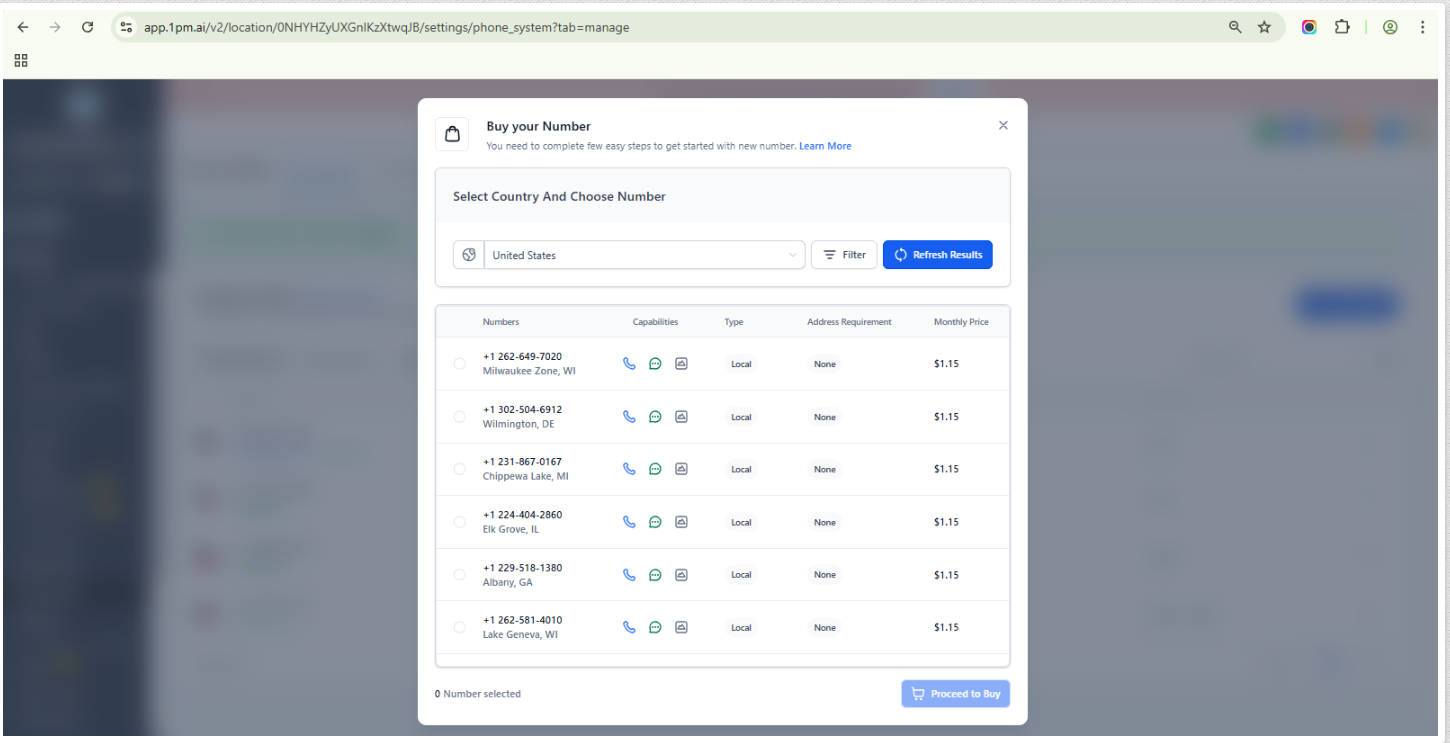
Task: Click MMS icon in Elk Grove row
Action: coord(681,522)
